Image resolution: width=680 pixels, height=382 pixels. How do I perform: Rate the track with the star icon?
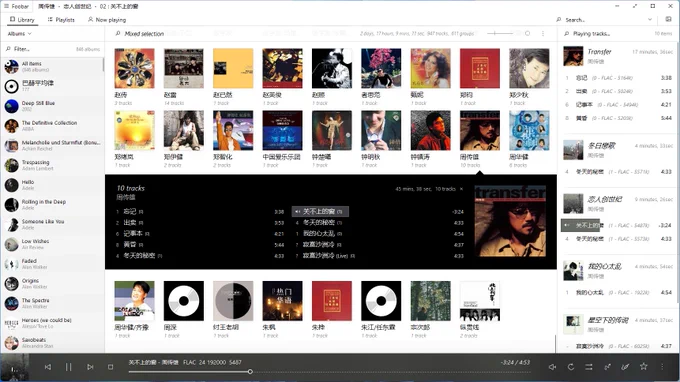pos(644,366)
